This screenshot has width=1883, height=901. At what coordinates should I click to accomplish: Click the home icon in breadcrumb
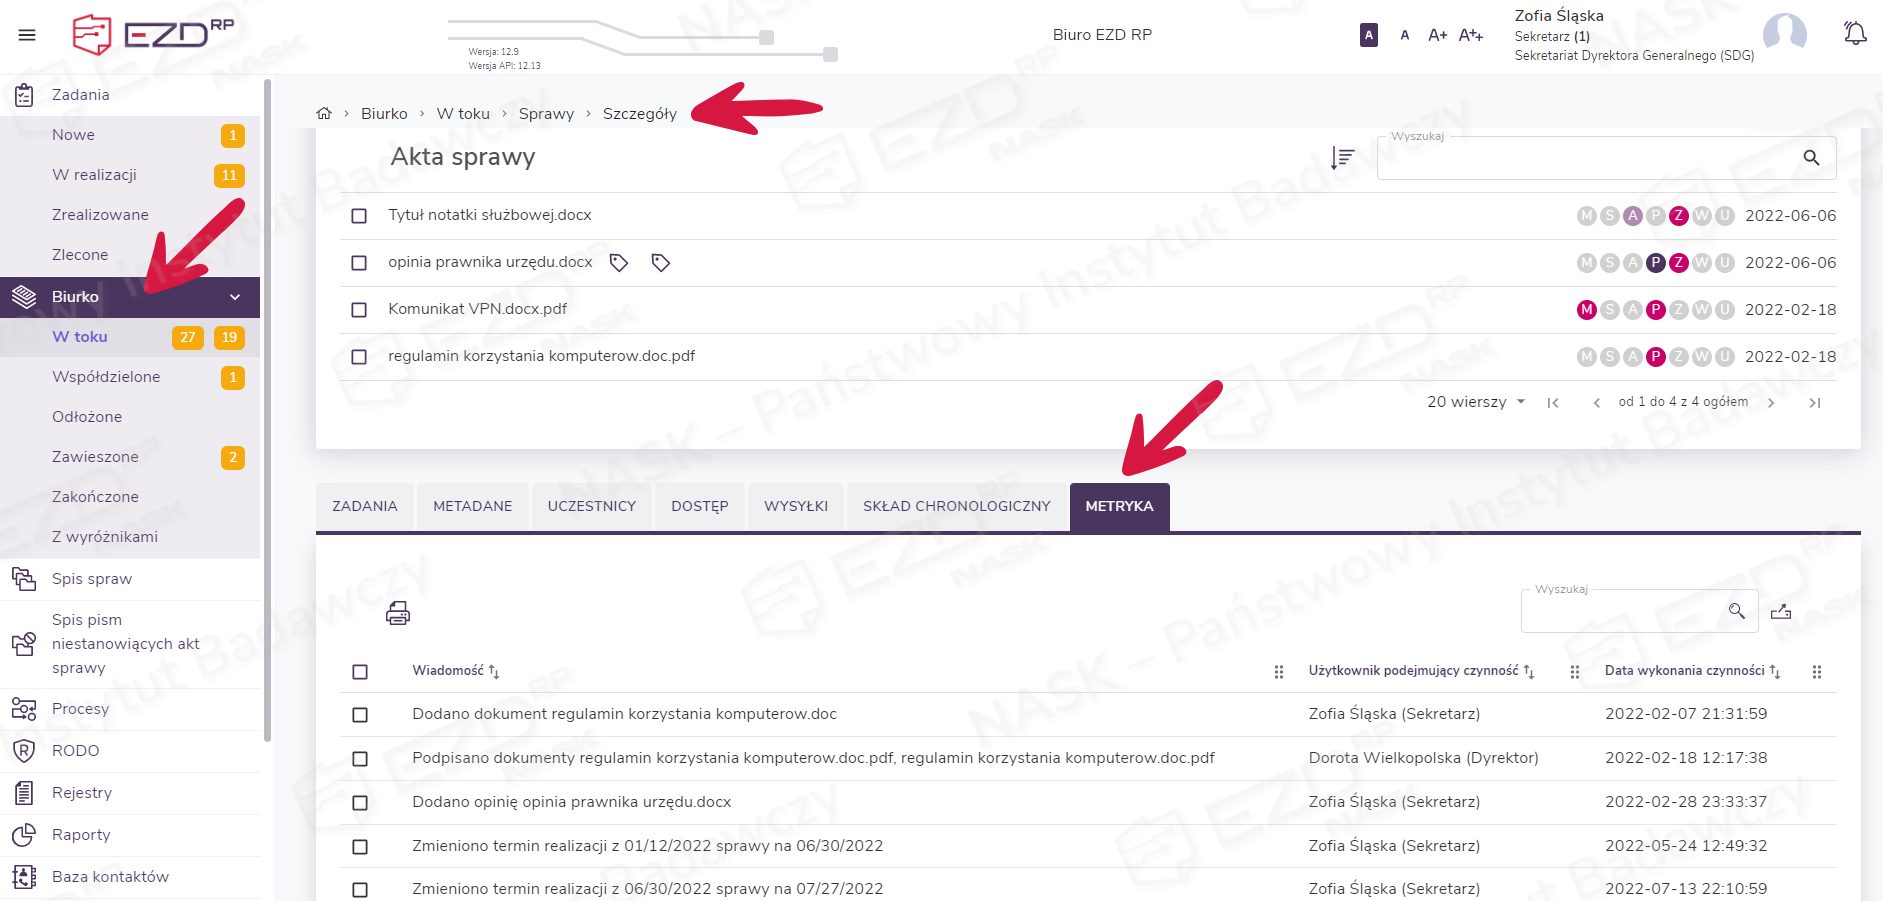[x=324, y=114]
